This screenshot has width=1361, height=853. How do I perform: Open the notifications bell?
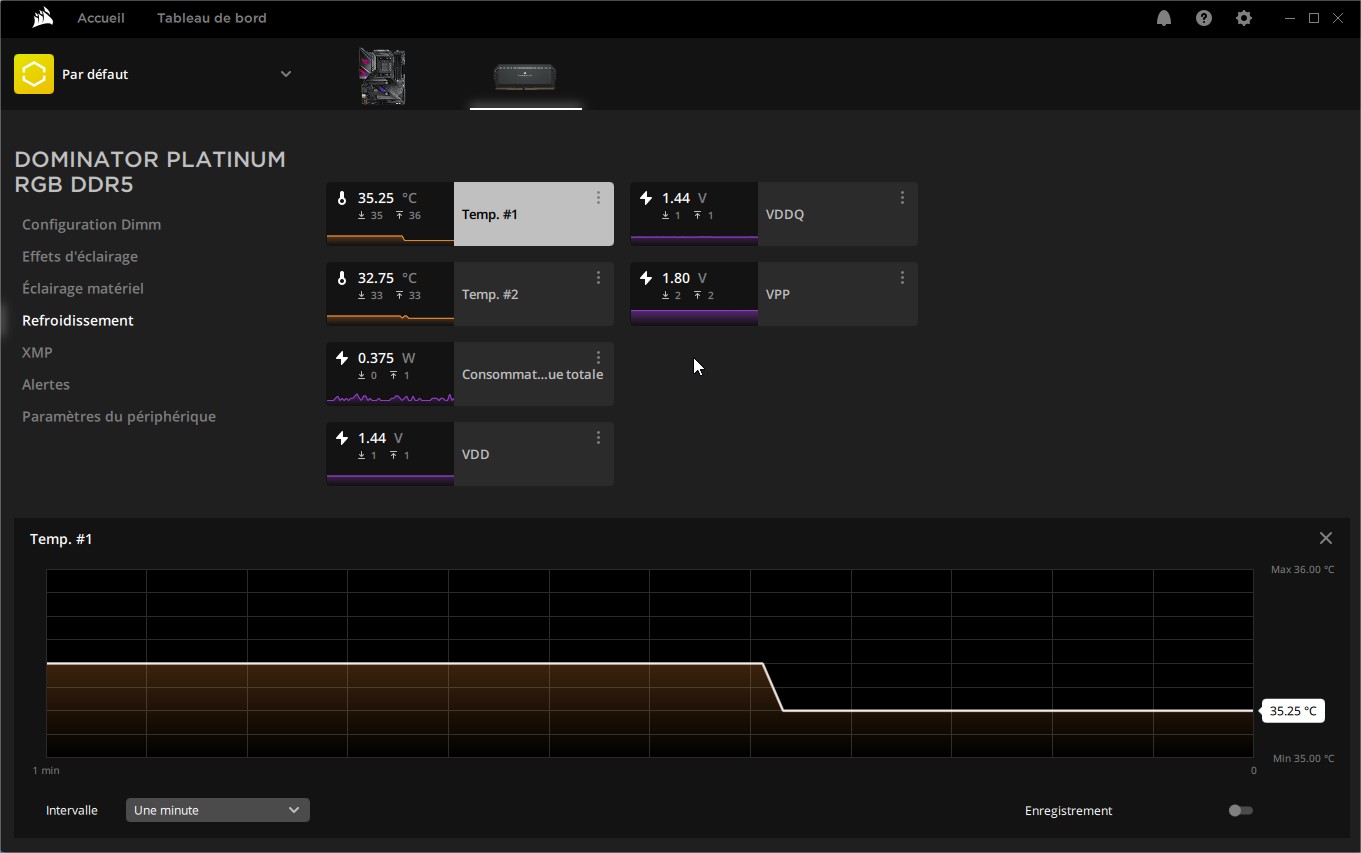point(1164,18)
